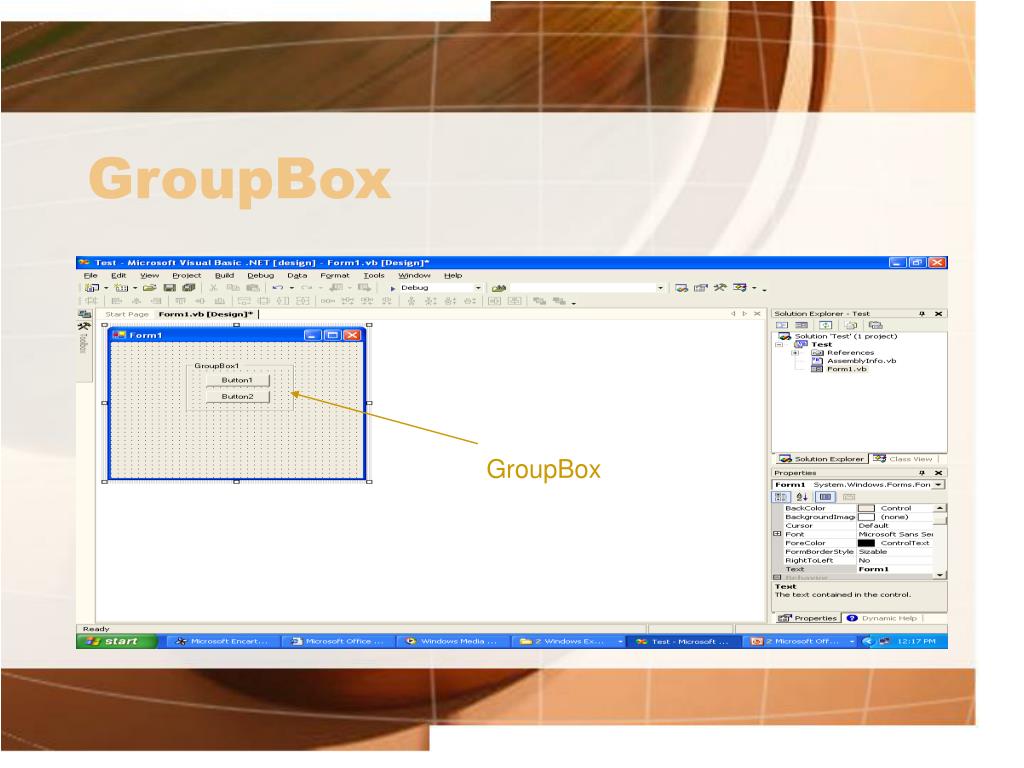1024x768 pixels.
Task: Click the Windows Start button
Action: tap(116, 641)
